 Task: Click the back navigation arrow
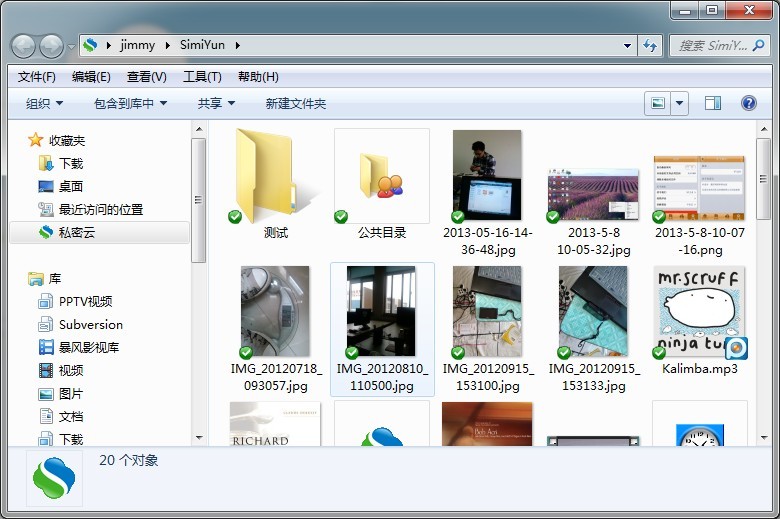click(23, 46)
